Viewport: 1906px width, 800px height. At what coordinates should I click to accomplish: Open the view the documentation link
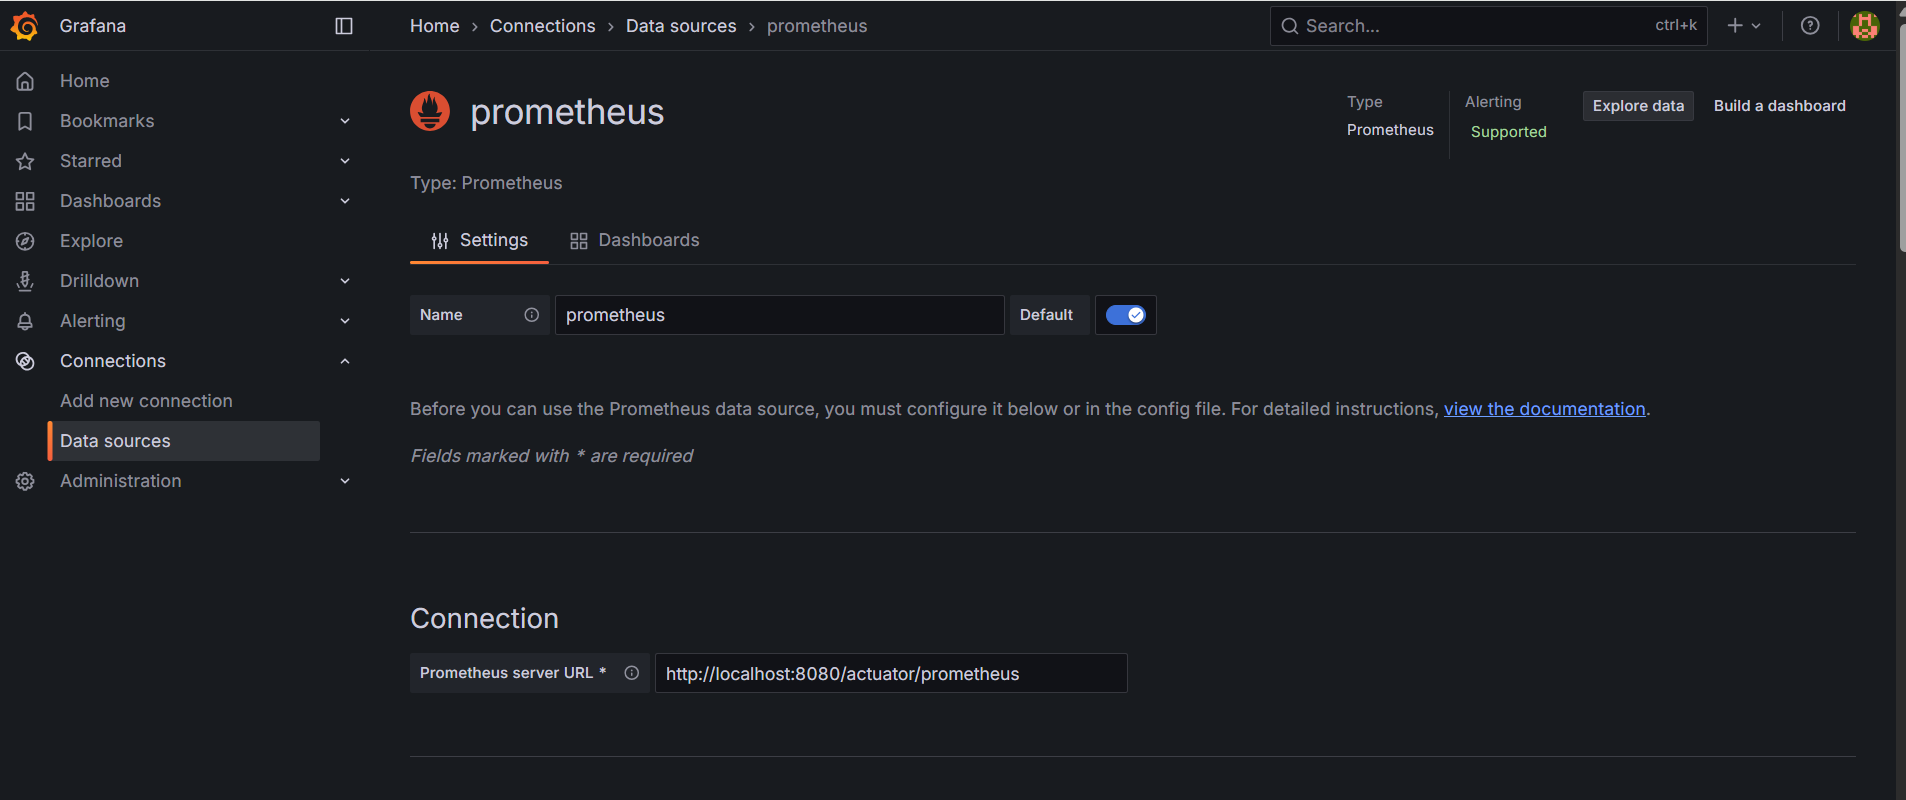click(1545, 409)
